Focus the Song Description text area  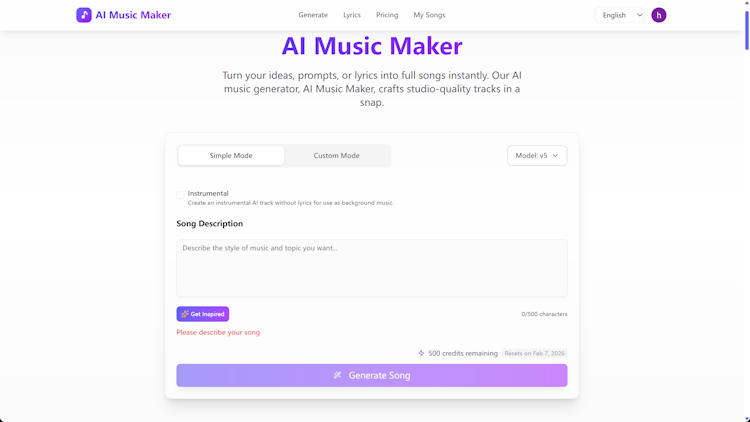[372, 268]
